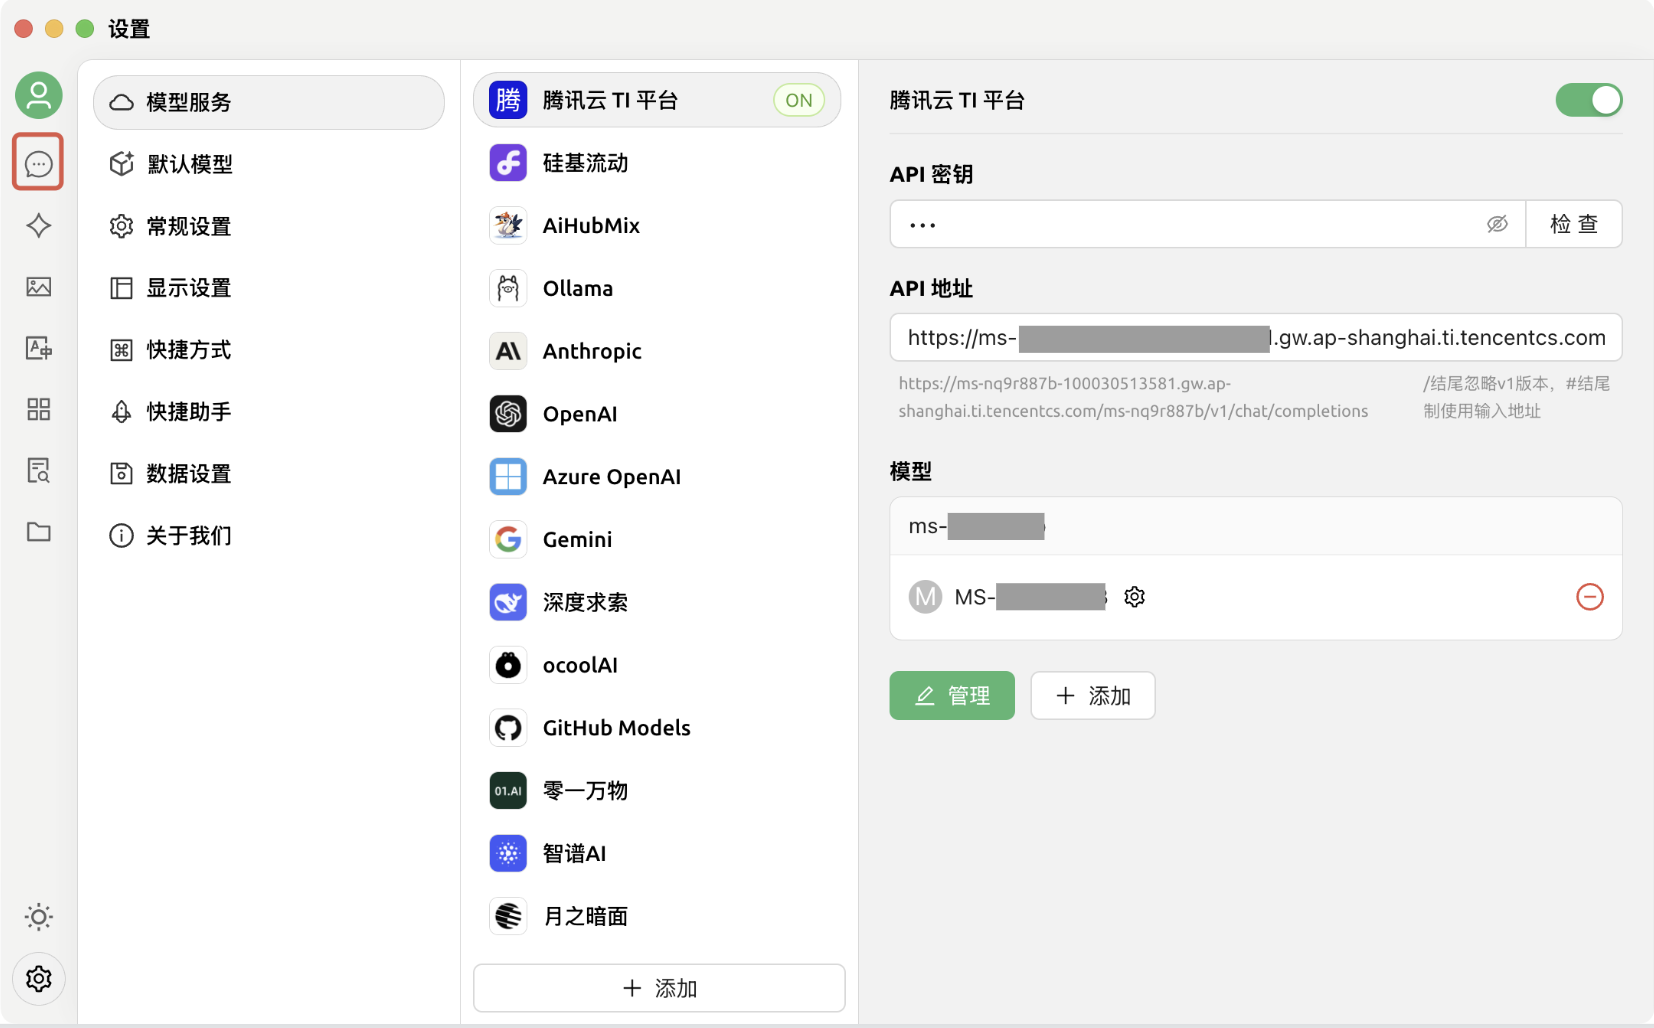Select ocoolAI provider
Viewport: 1654px width, 1028px height.
point(657,665)
